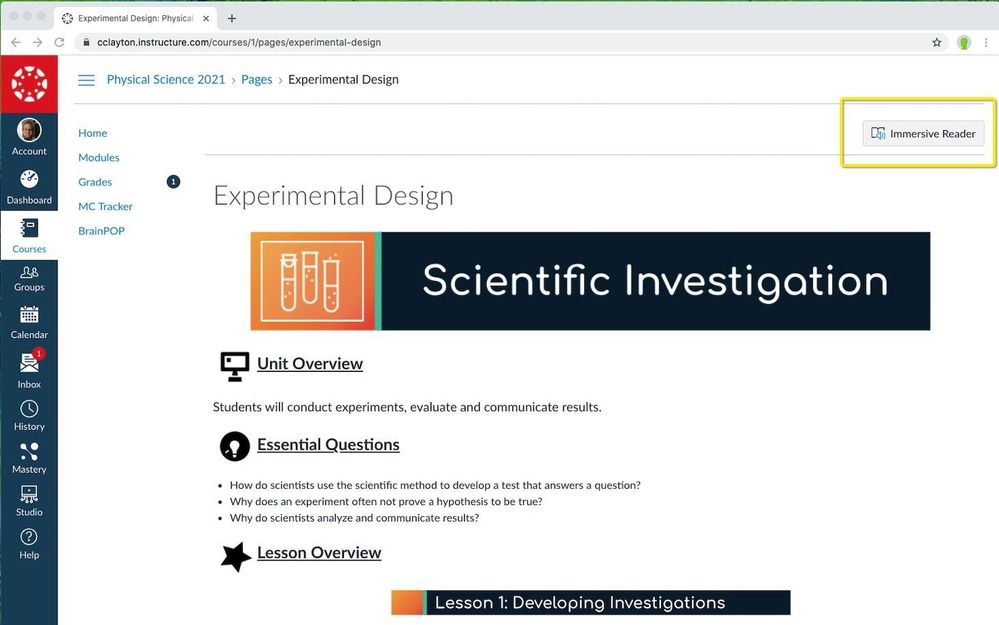Click Physical Science 2021 breadcrumb

click(x=167, y=80)
